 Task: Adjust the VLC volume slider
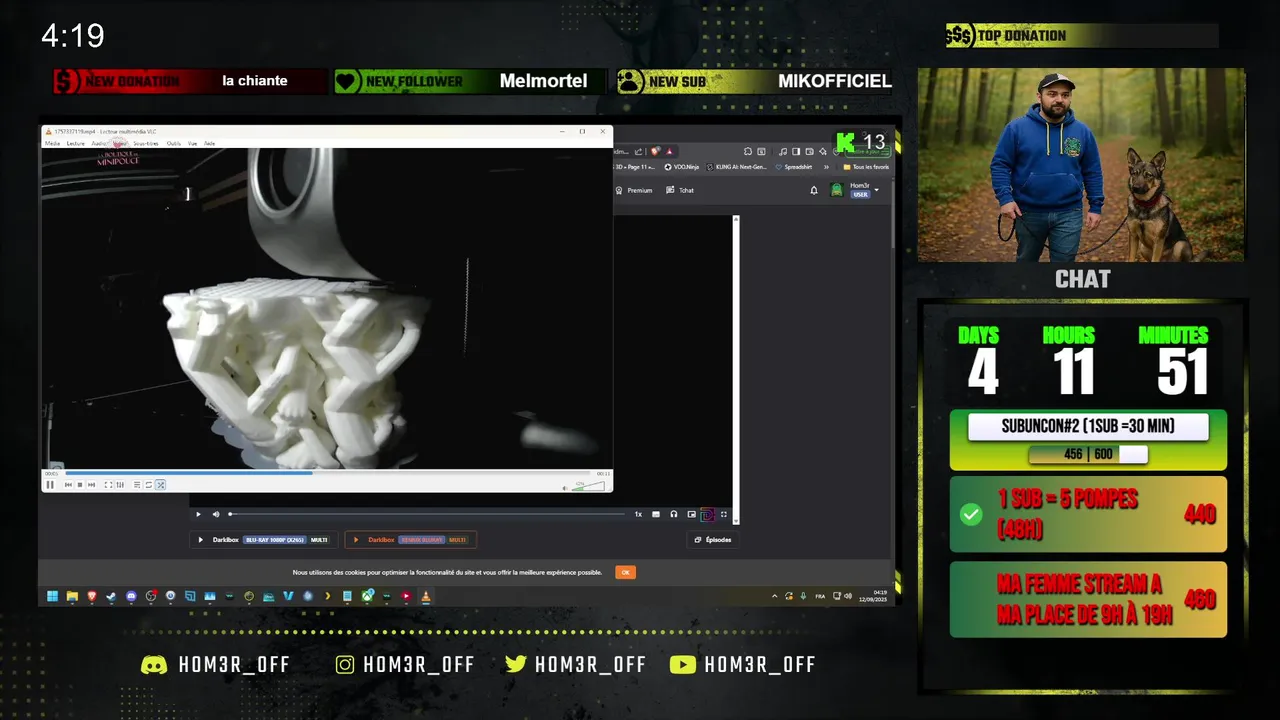click(589, 486)
